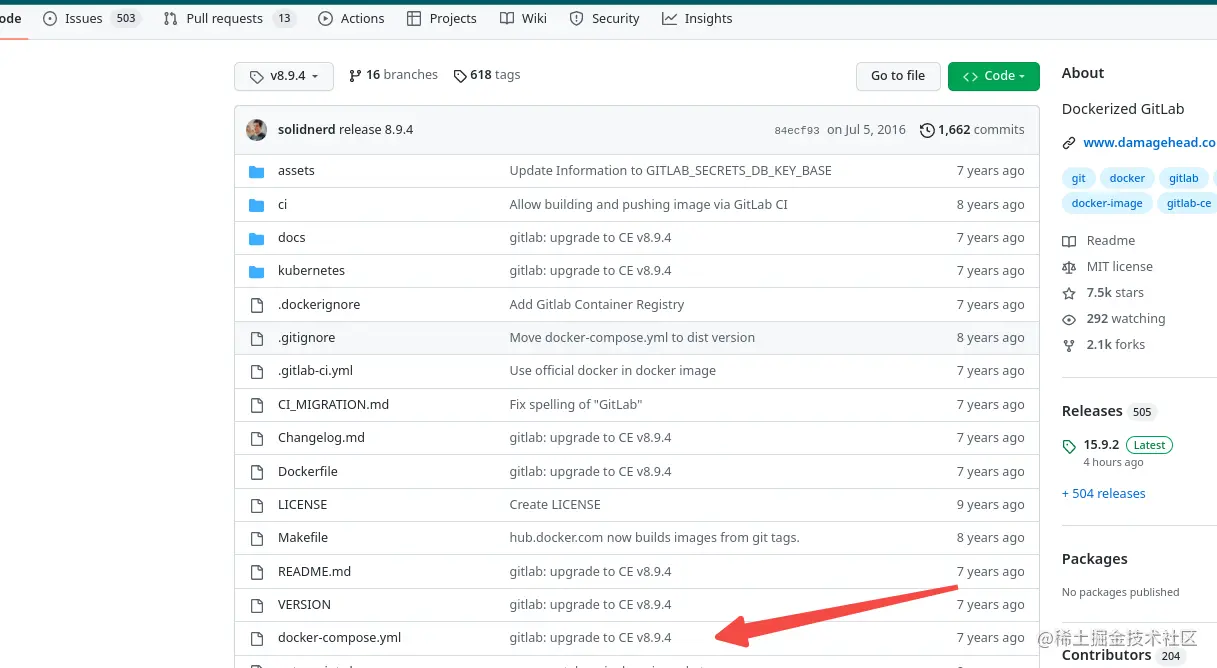This screenshot has height=668, width=1217.
Task: Click the README.md file icon
Action: click(x=257, y=572)
